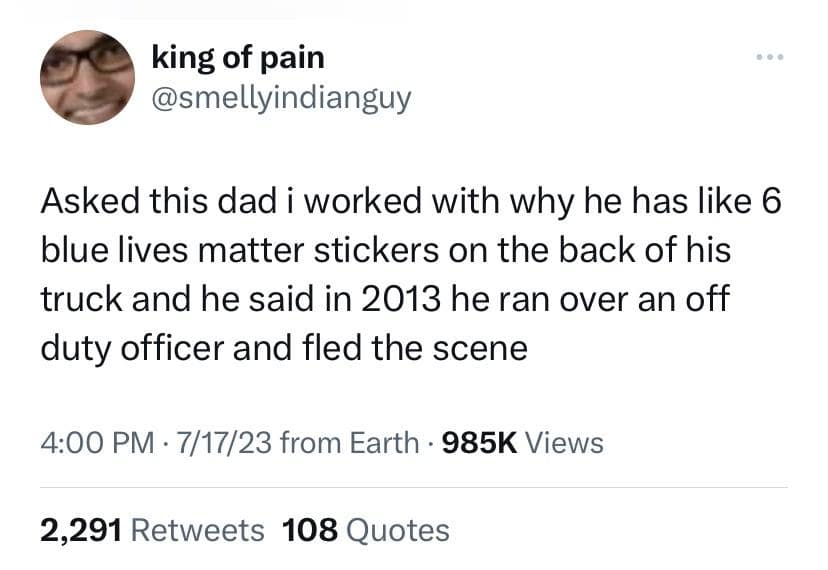Click the 108 quote count number
Image resolution: width=828 pixels, height=570 pixels.
click(310, 529)
